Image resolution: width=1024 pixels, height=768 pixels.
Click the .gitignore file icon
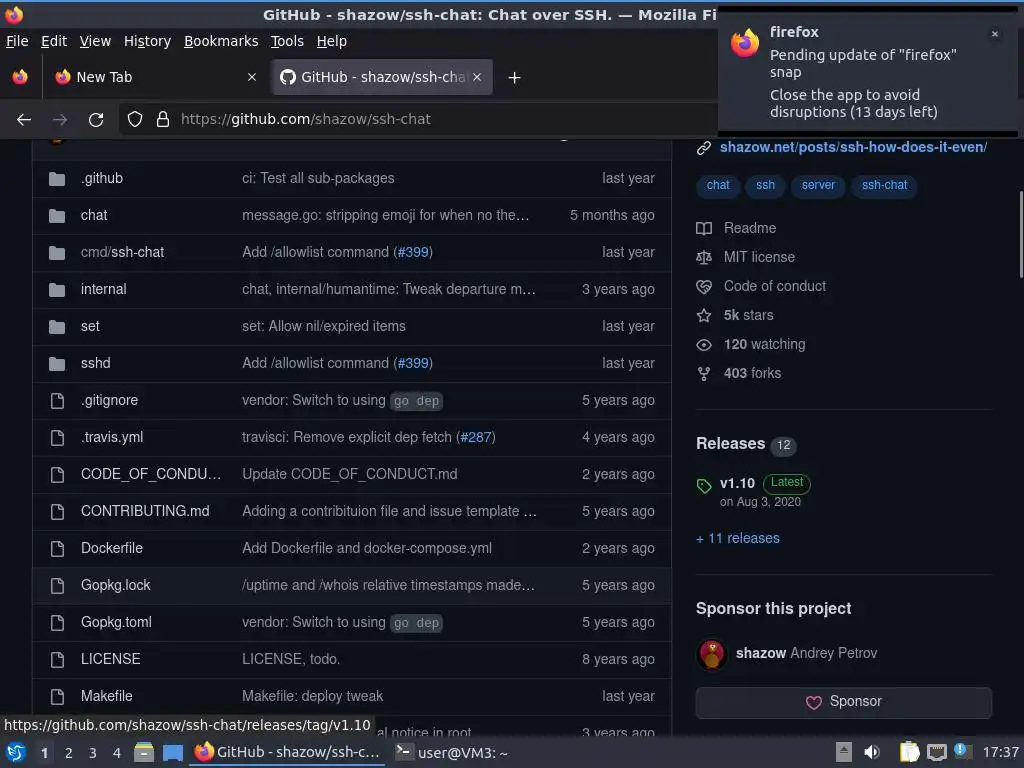tap(57, 400)
